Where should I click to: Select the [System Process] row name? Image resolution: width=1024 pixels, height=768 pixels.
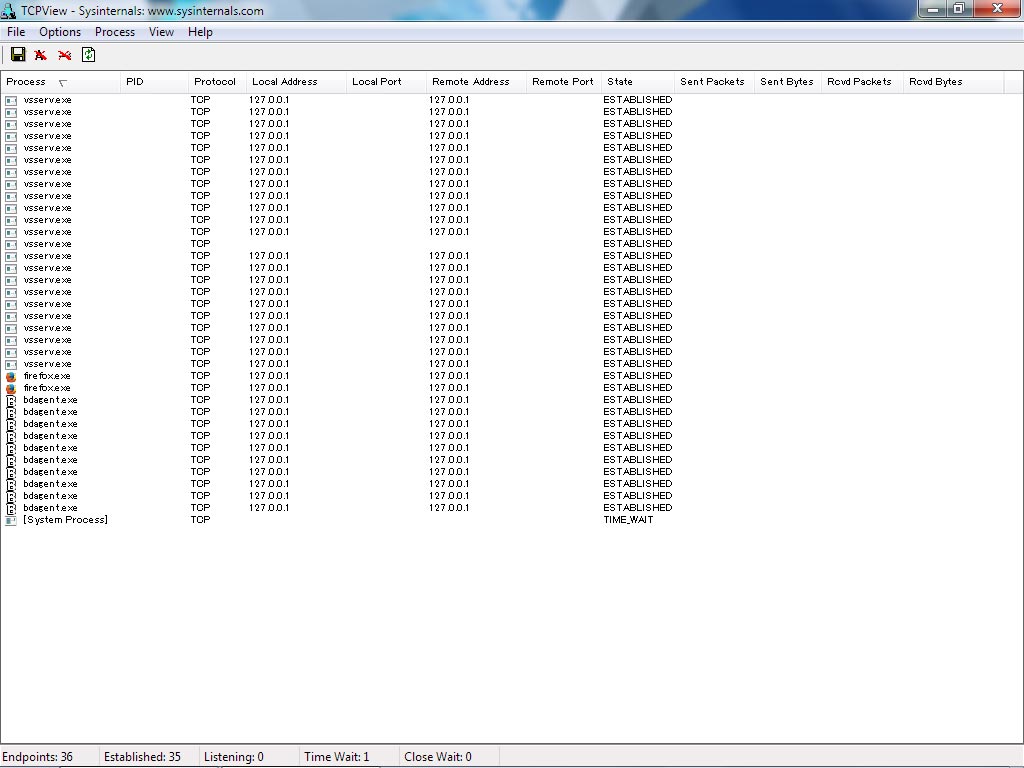(65, 520)
